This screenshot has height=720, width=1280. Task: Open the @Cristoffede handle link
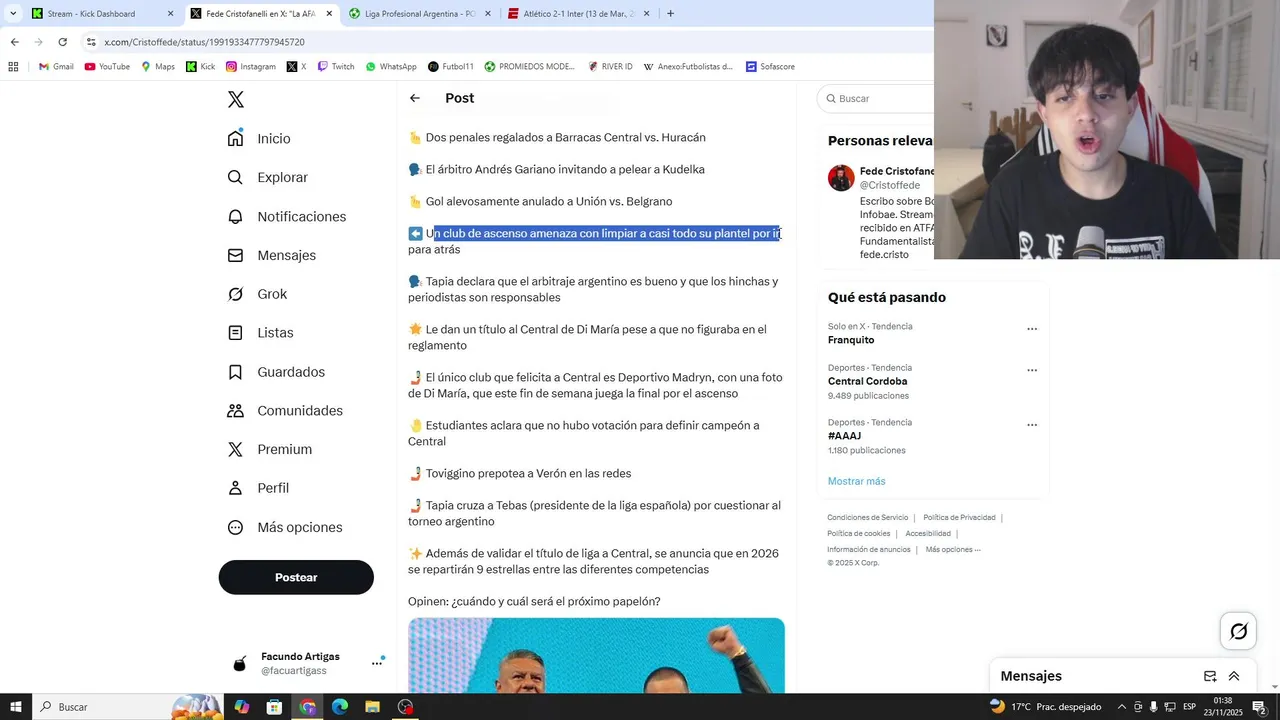coord(890,185)
